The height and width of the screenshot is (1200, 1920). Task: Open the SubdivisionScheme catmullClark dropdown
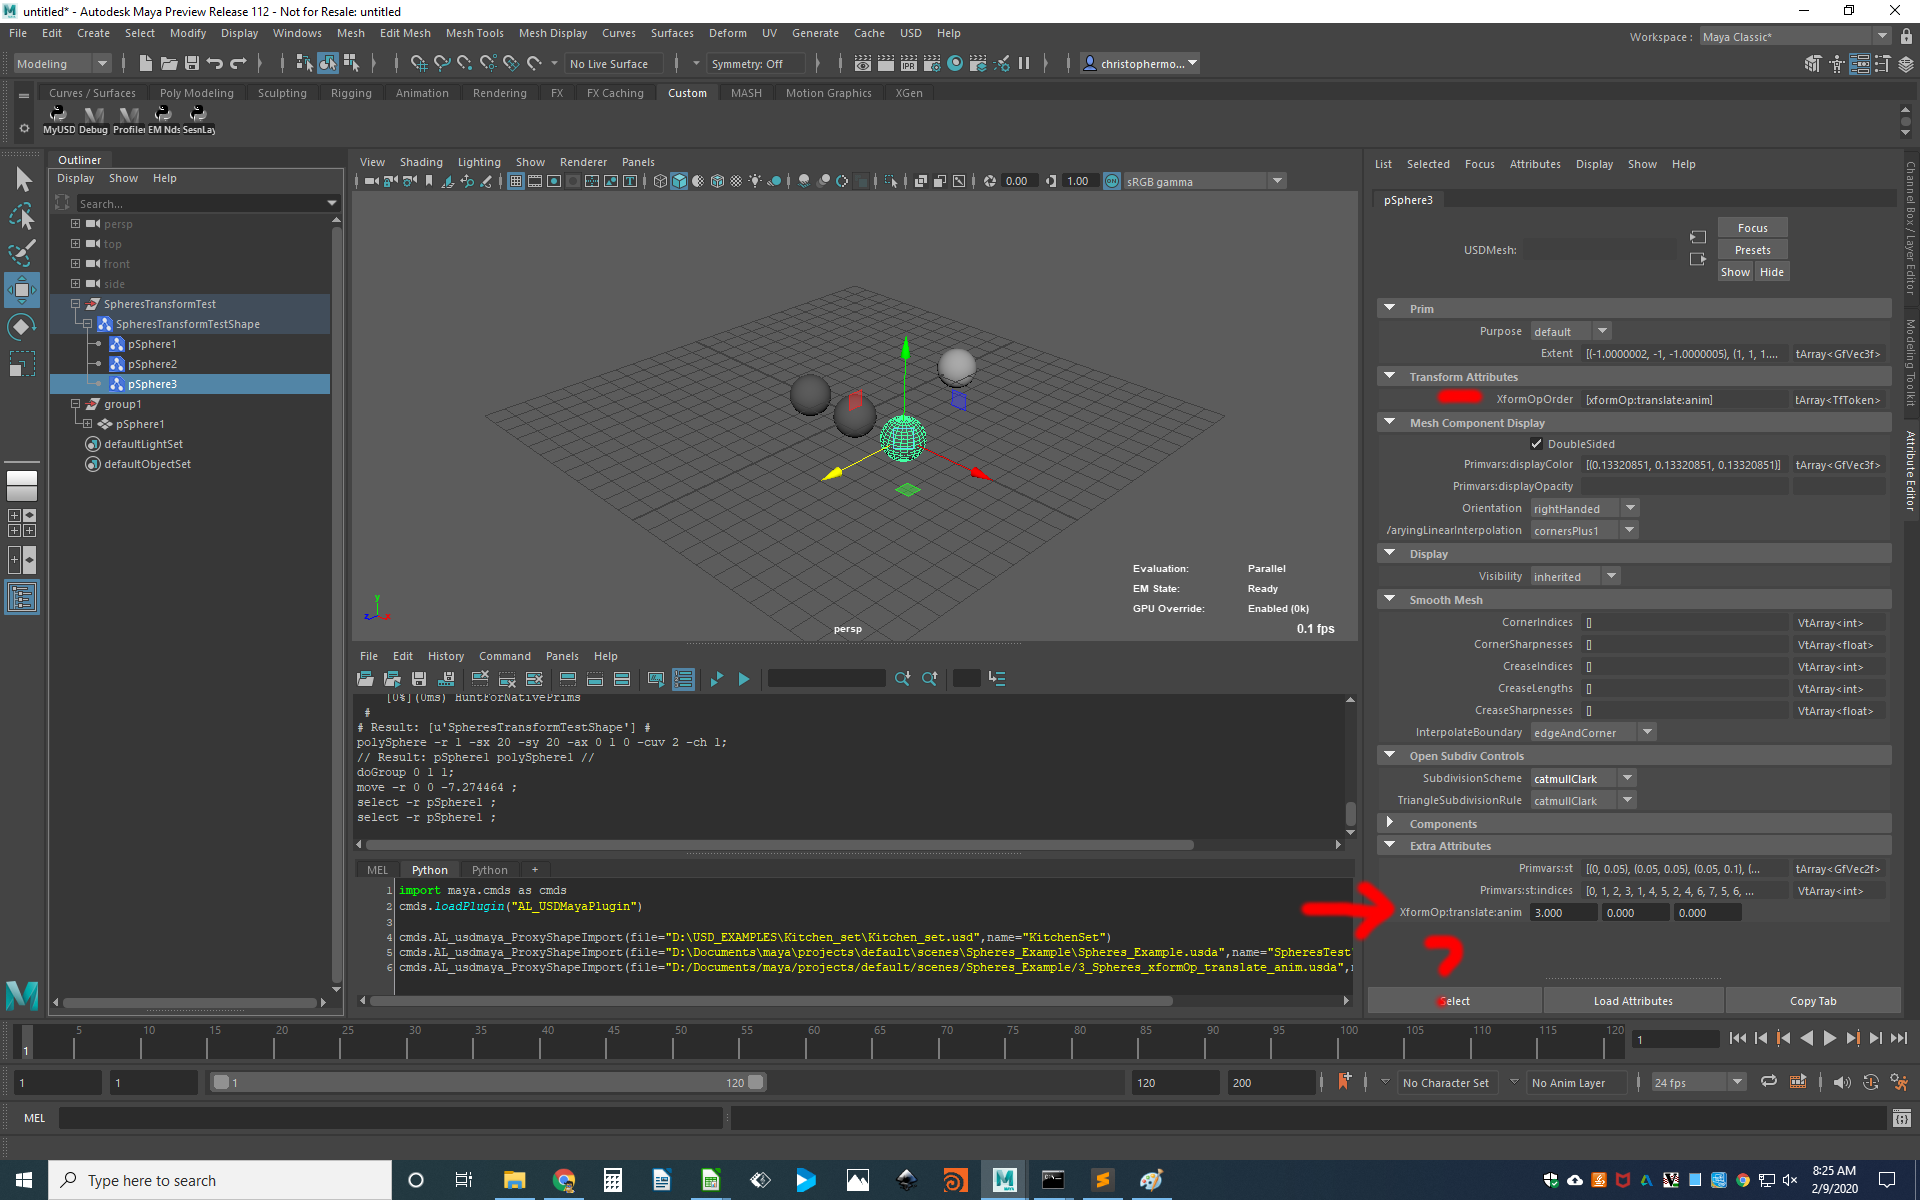click(x=1627, y=778)
